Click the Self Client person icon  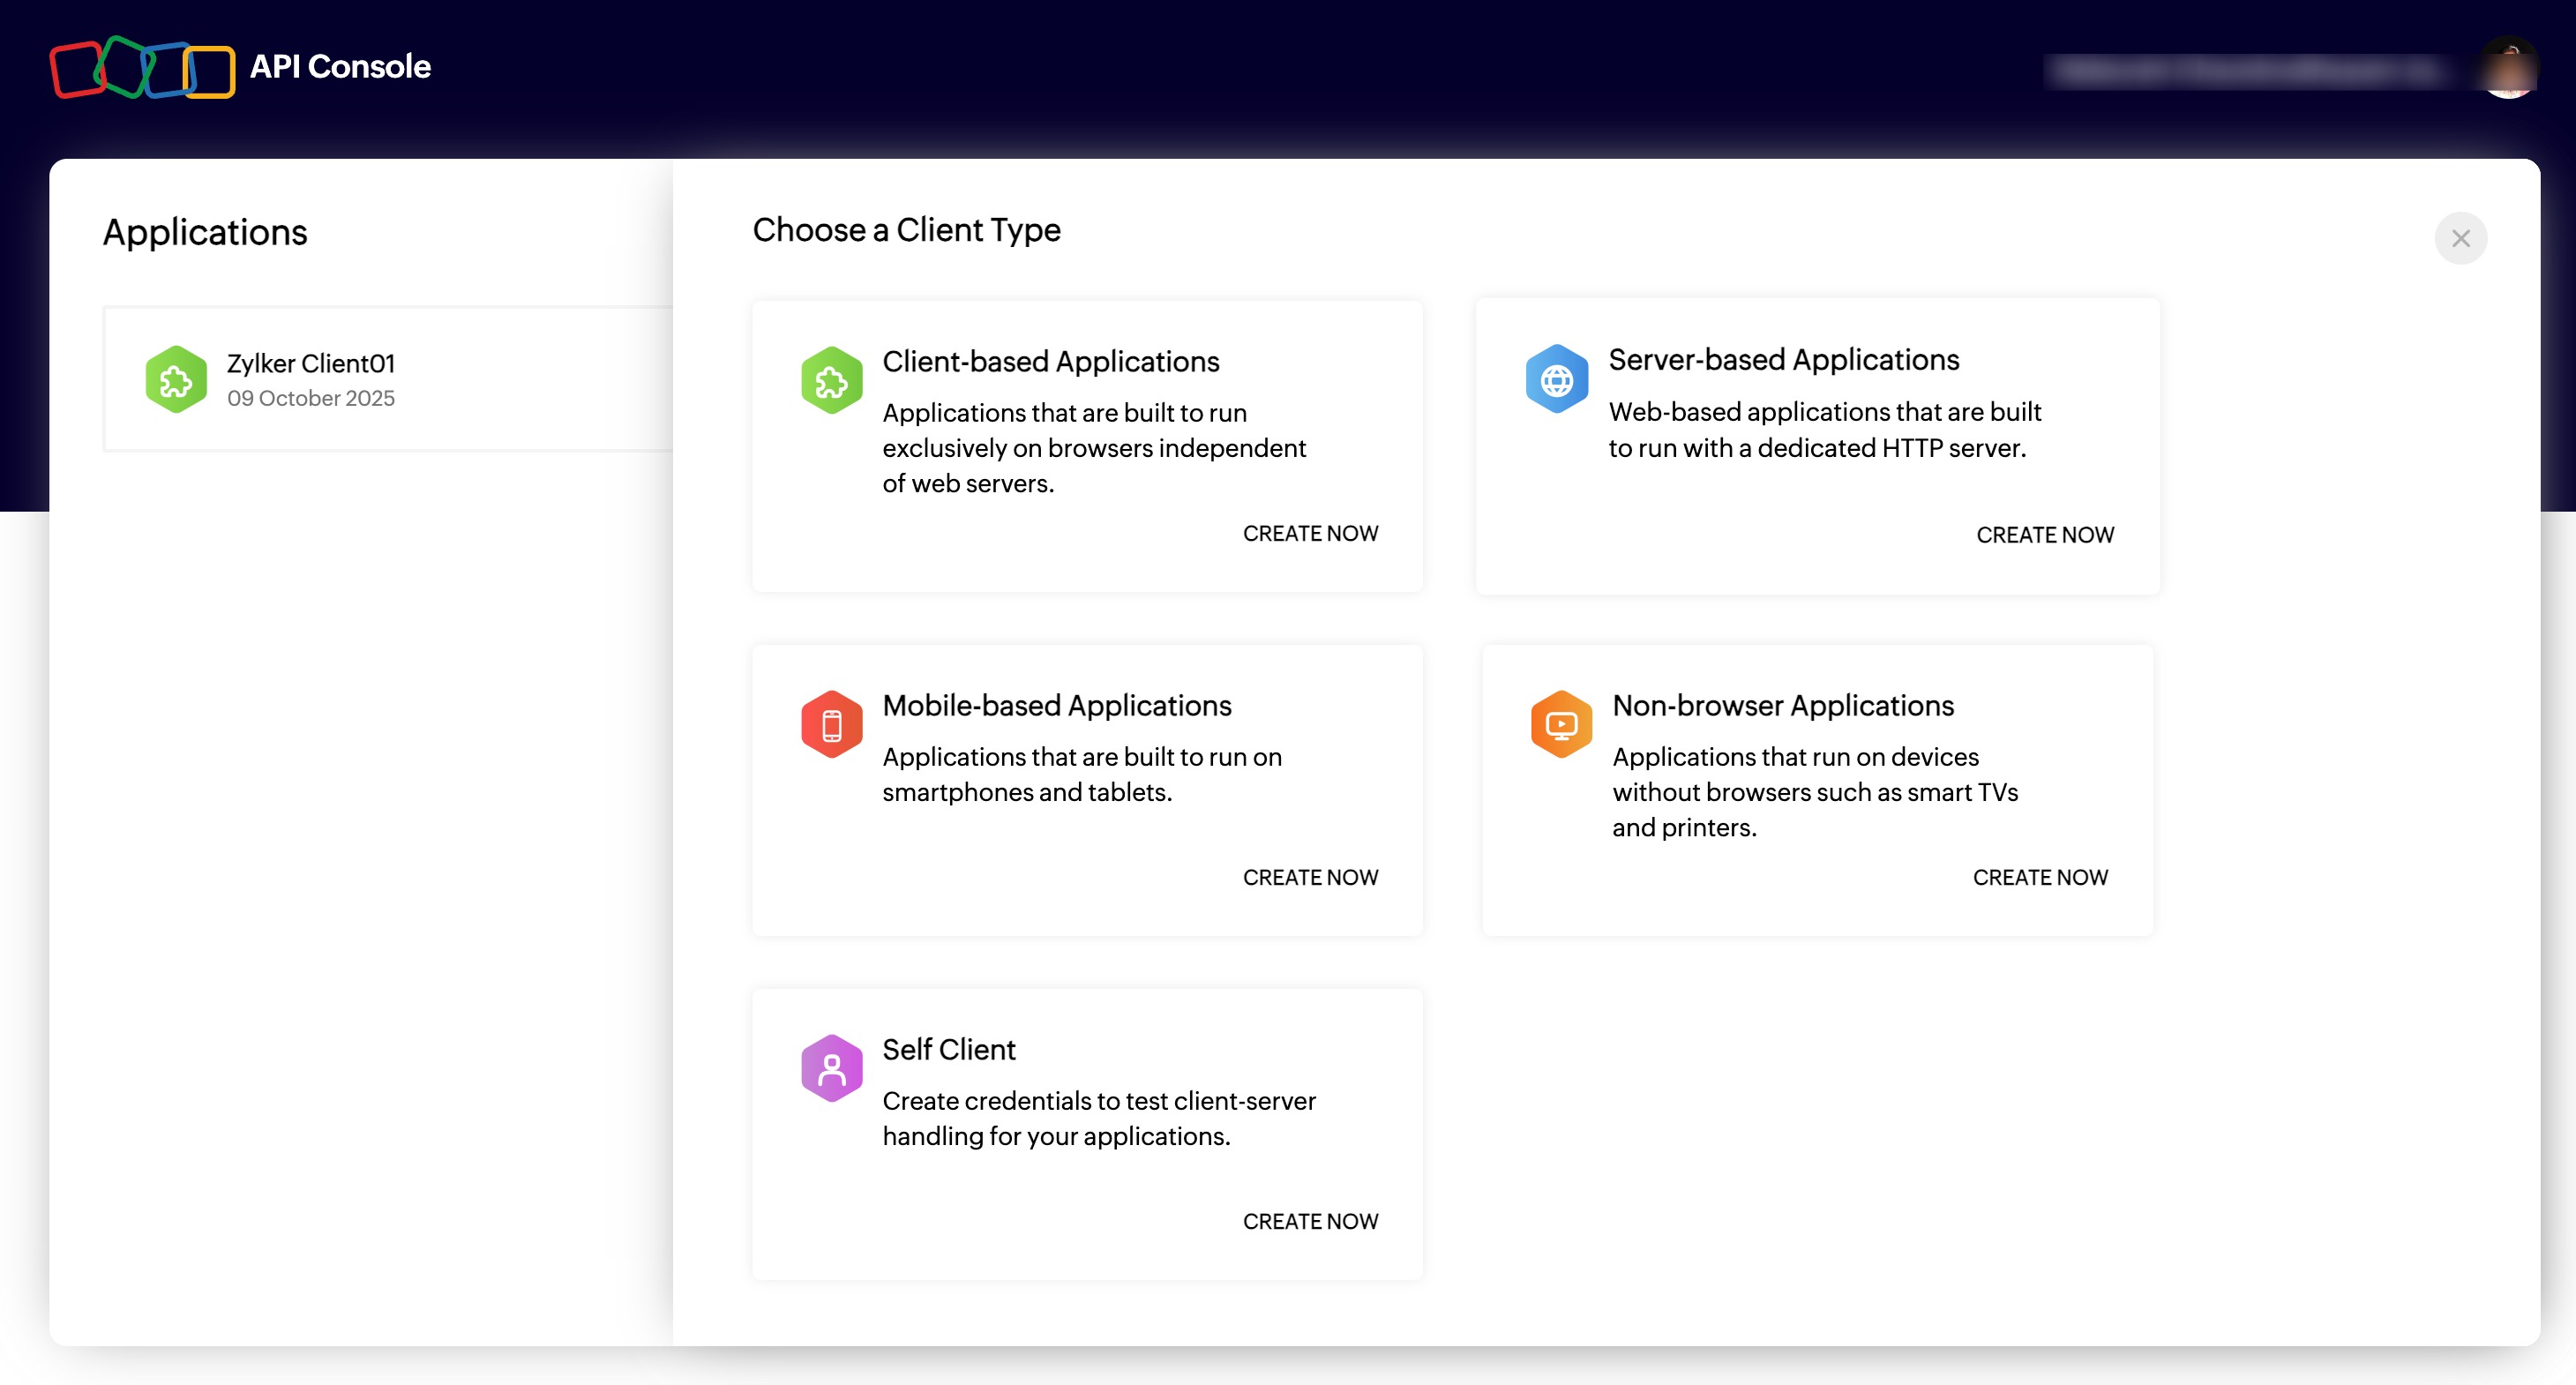831,1068
